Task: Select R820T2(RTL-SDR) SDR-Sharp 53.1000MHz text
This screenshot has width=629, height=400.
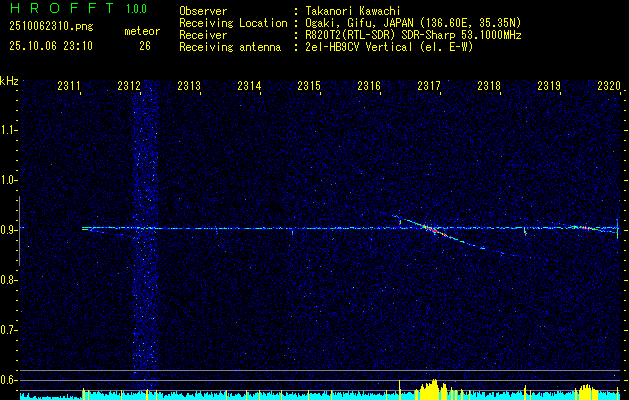Action: click(x=413, y=35)
